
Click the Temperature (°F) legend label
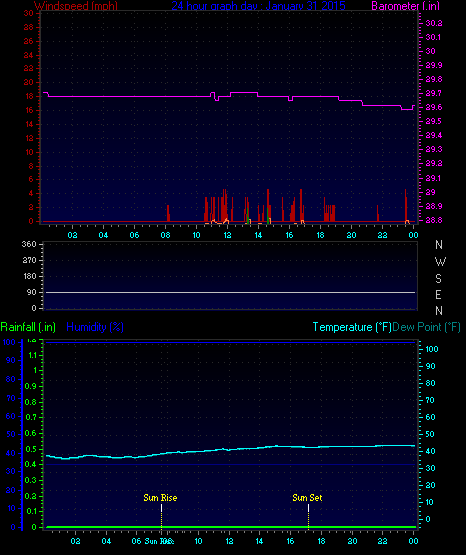tap(352, 327)
